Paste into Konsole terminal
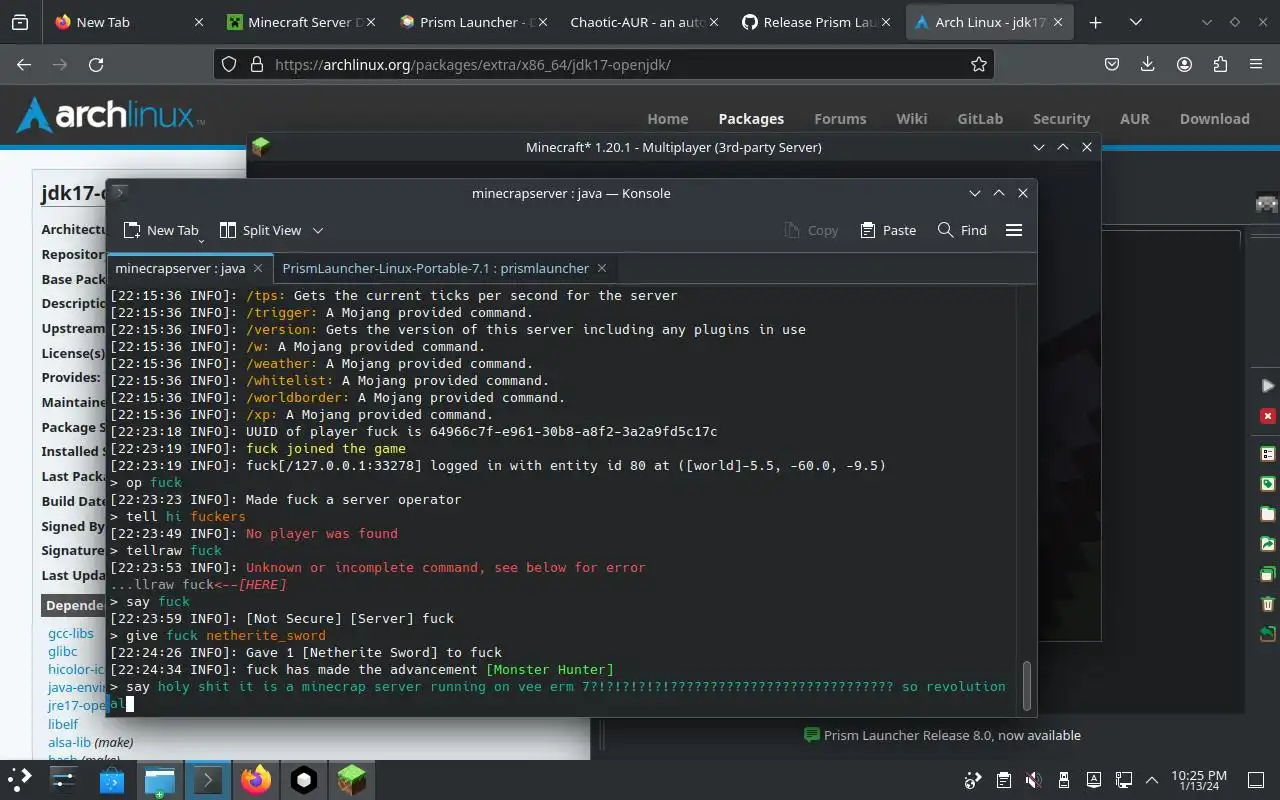Screen dimensions: 1280x800 [888, 230]
